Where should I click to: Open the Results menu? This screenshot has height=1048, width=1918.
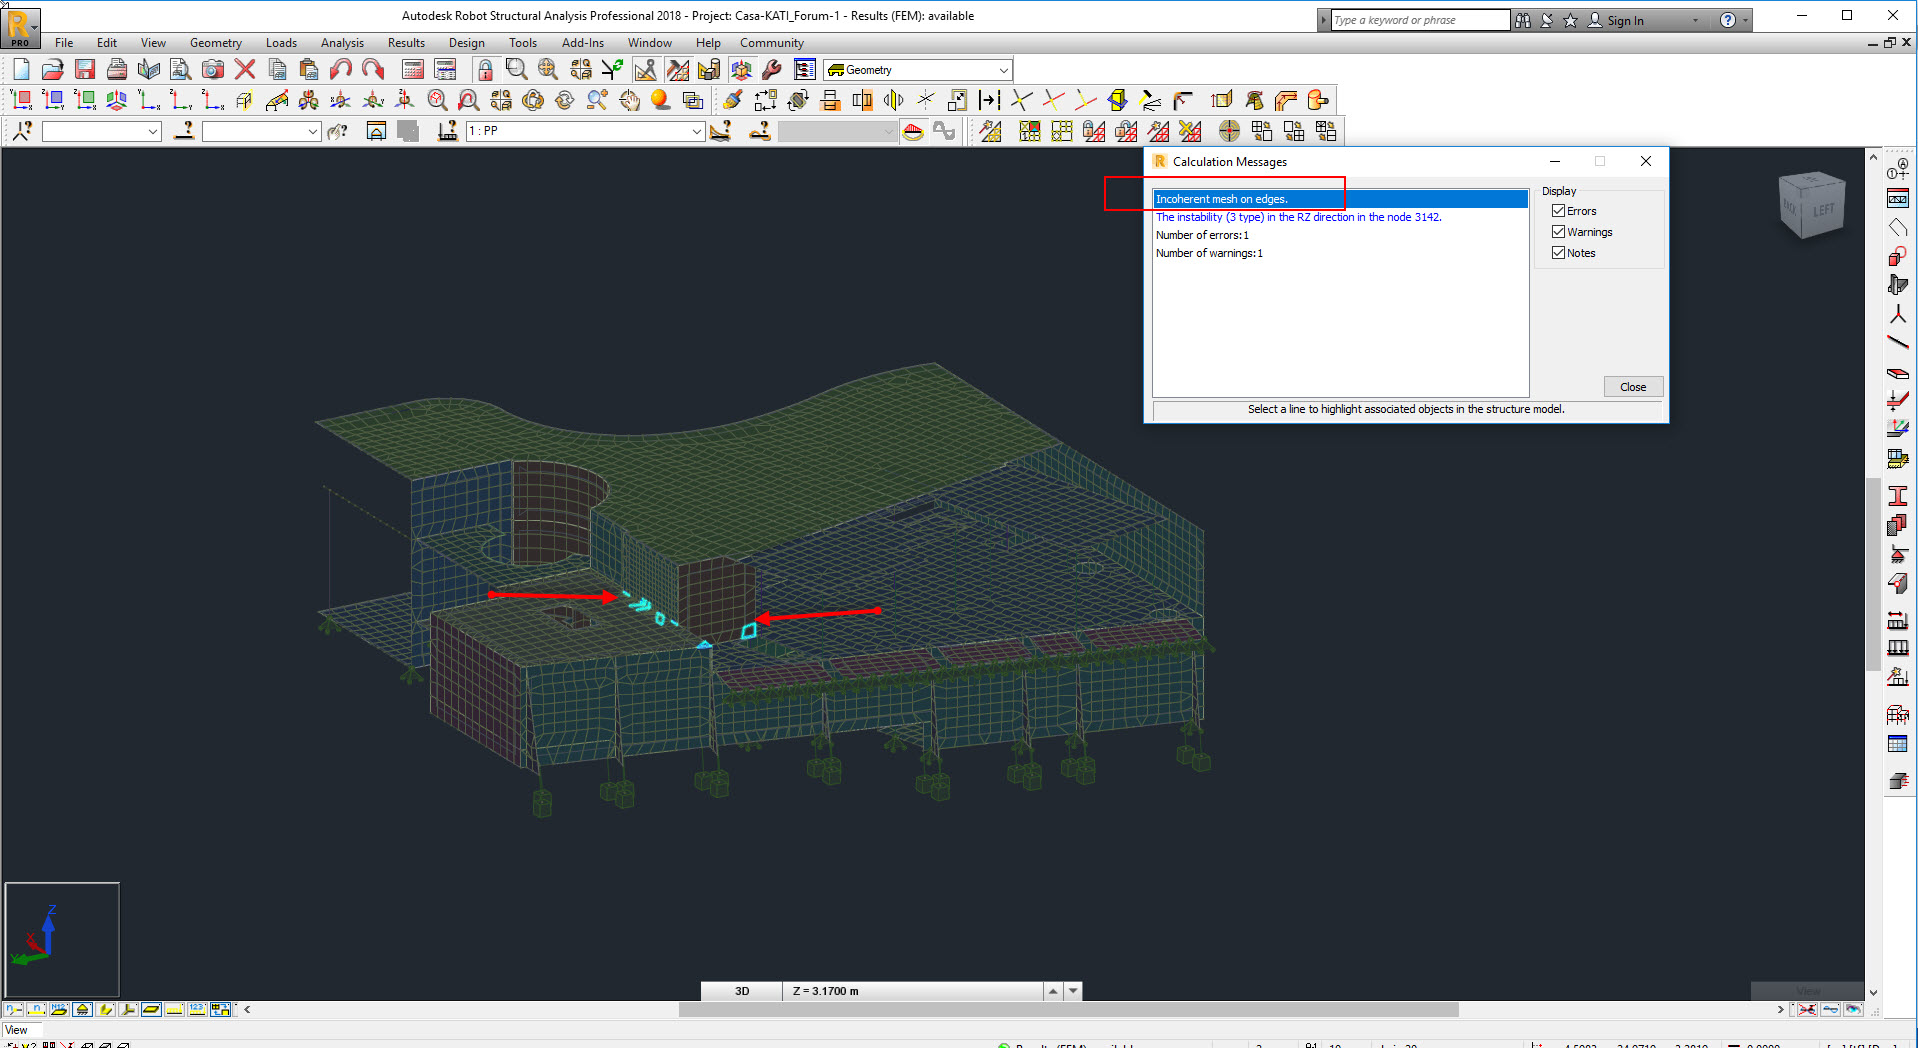406,43
